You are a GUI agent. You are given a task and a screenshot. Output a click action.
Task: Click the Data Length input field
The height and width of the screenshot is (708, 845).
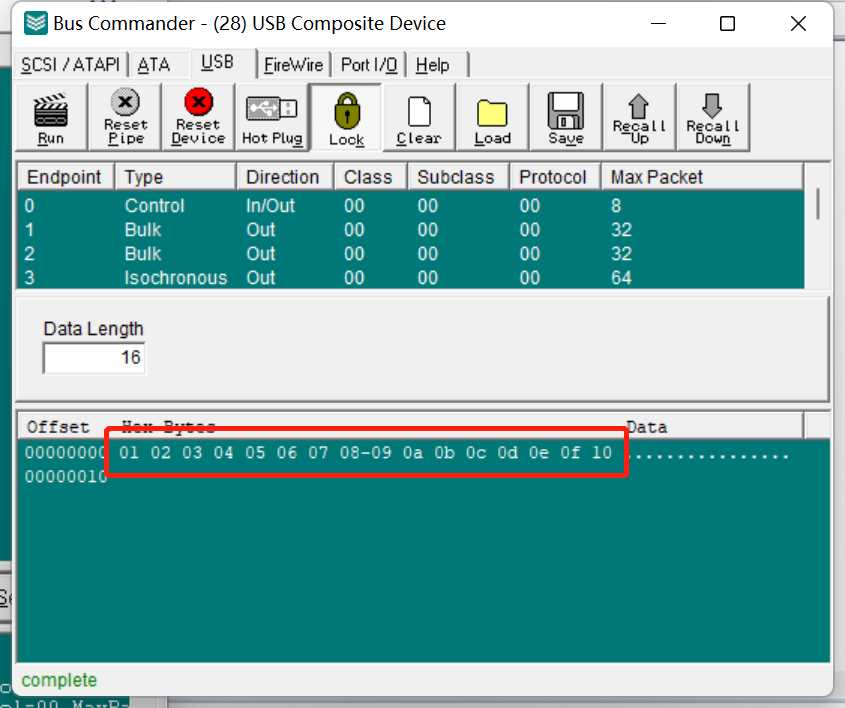point(94,357)
